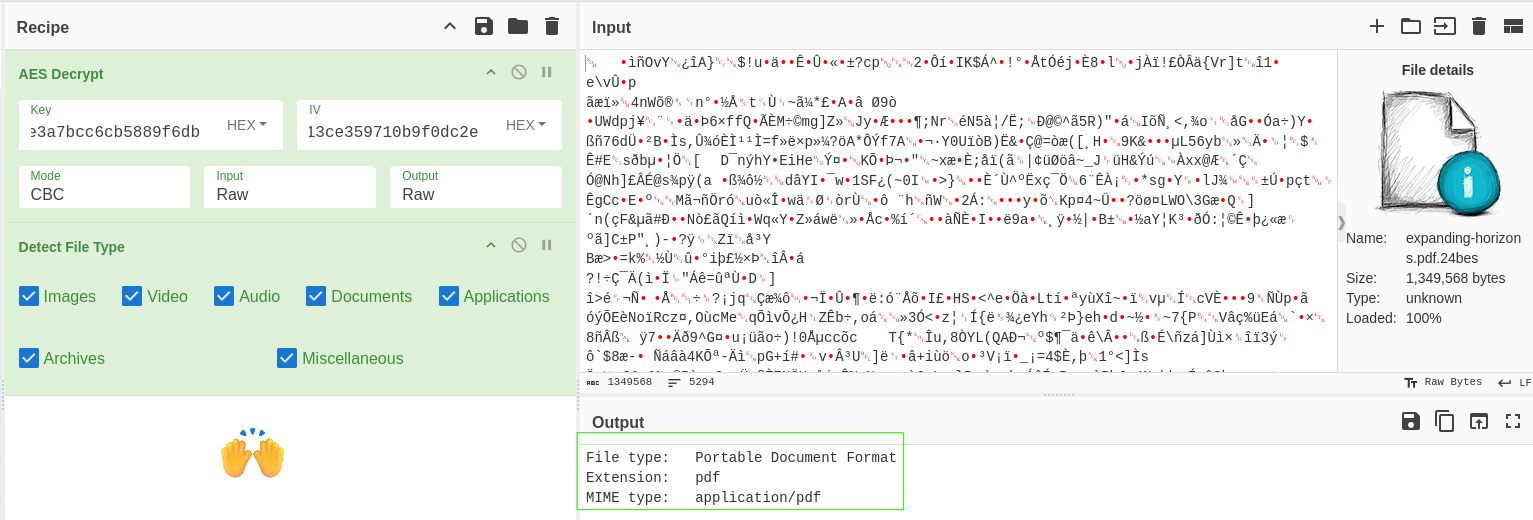This screenshot has width=1533, height=520.
Task: Add a new input tab
Action: (x=1377, y=26)
